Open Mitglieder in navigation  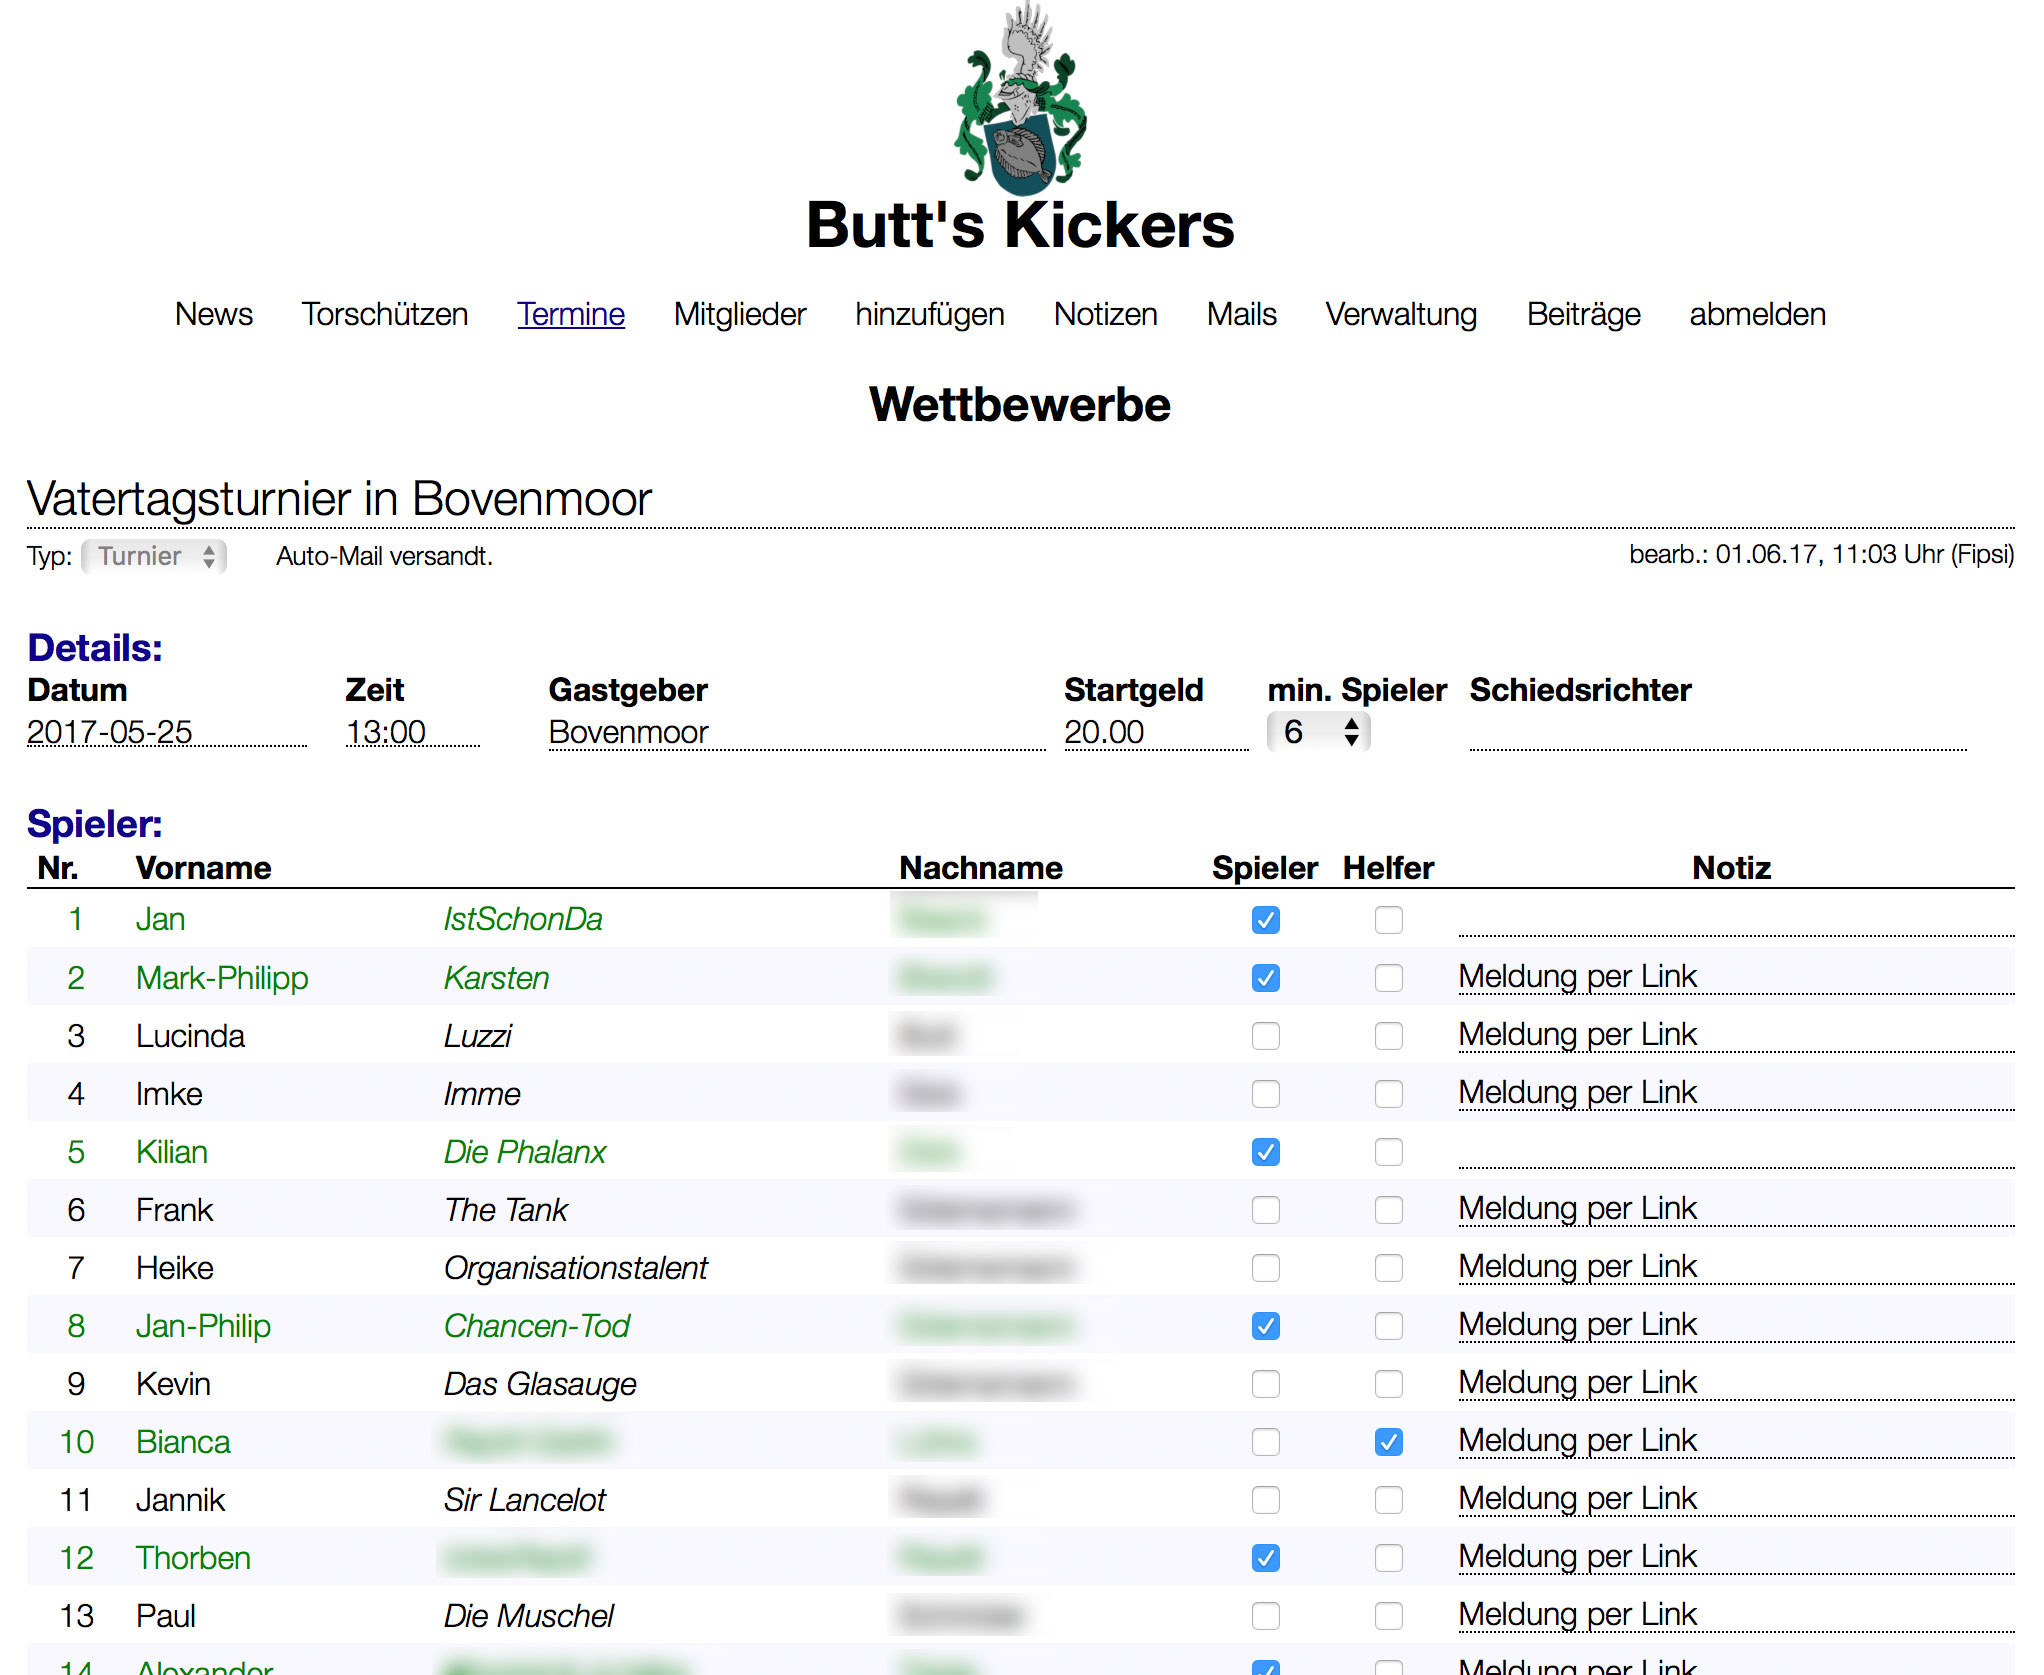click(739, 314)
